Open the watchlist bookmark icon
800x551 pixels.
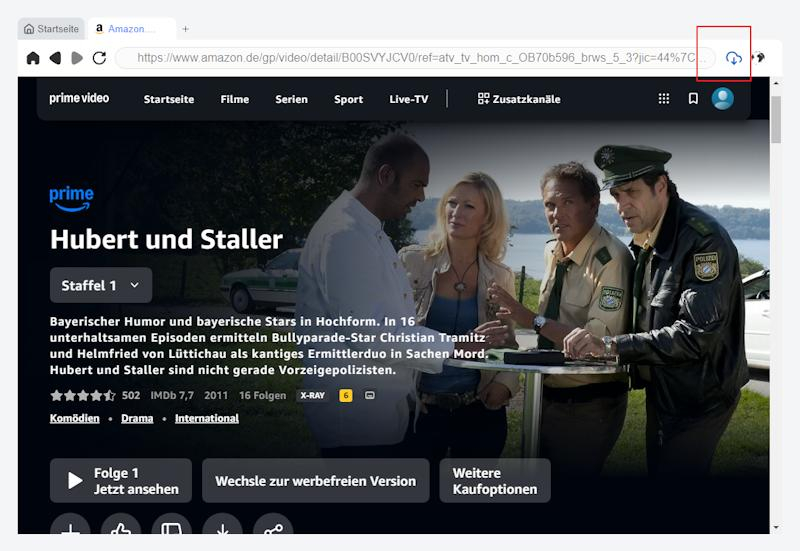[693, 99]
